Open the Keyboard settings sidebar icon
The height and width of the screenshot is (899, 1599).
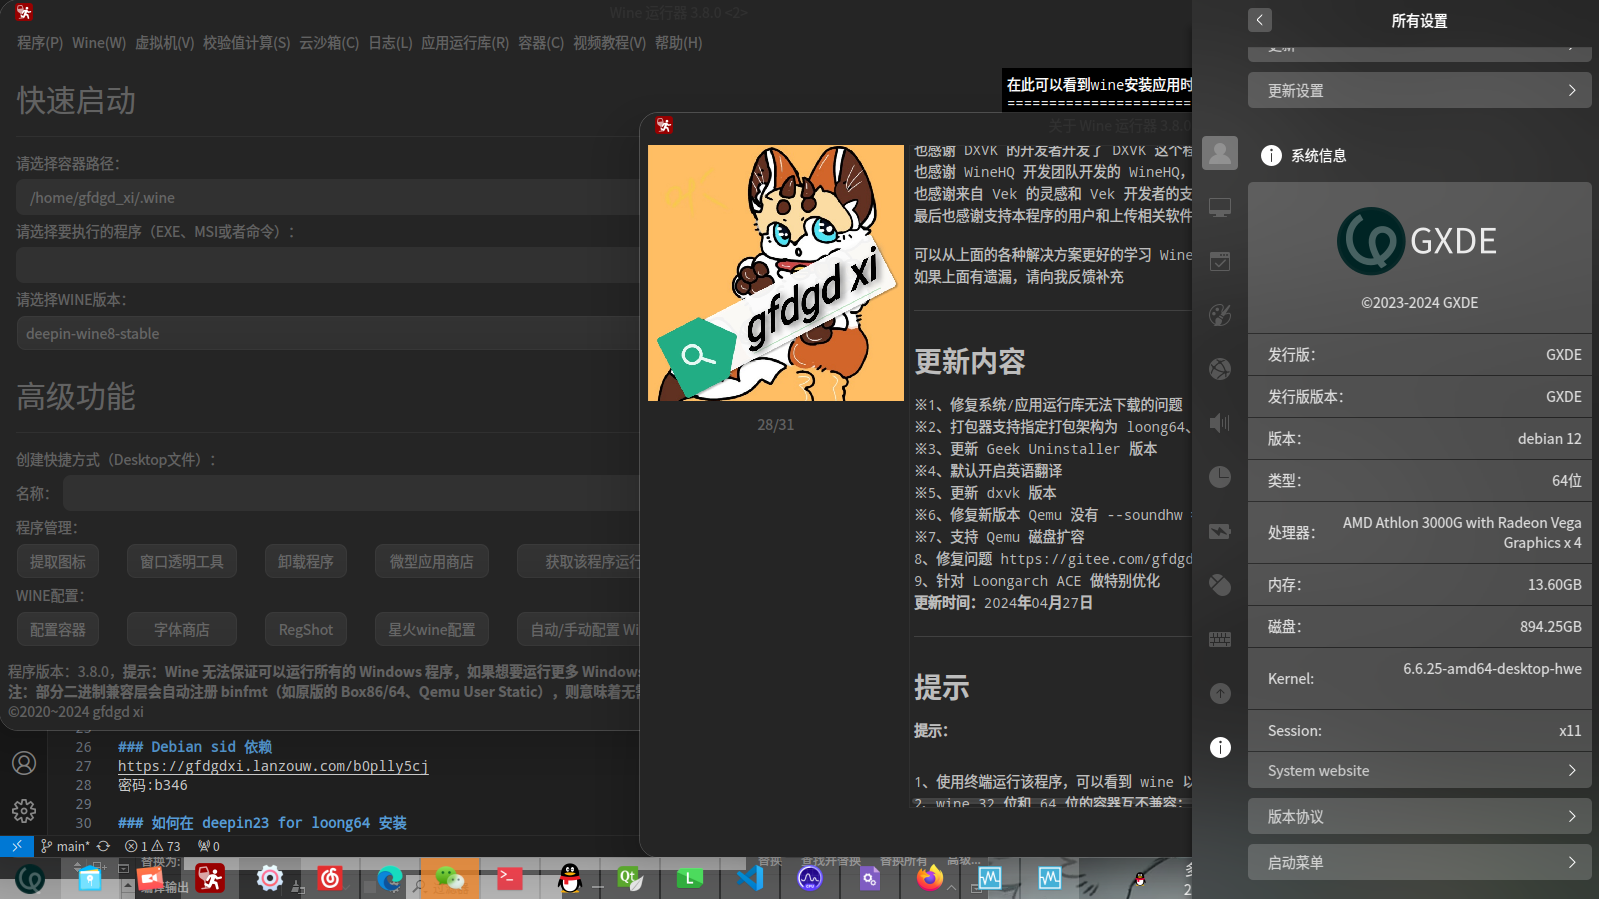(x=1220, y=639)
